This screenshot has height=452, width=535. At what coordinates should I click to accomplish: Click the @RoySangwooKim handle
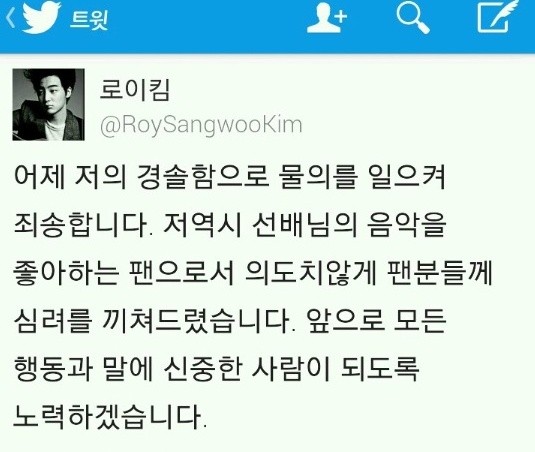click(201, 126)
